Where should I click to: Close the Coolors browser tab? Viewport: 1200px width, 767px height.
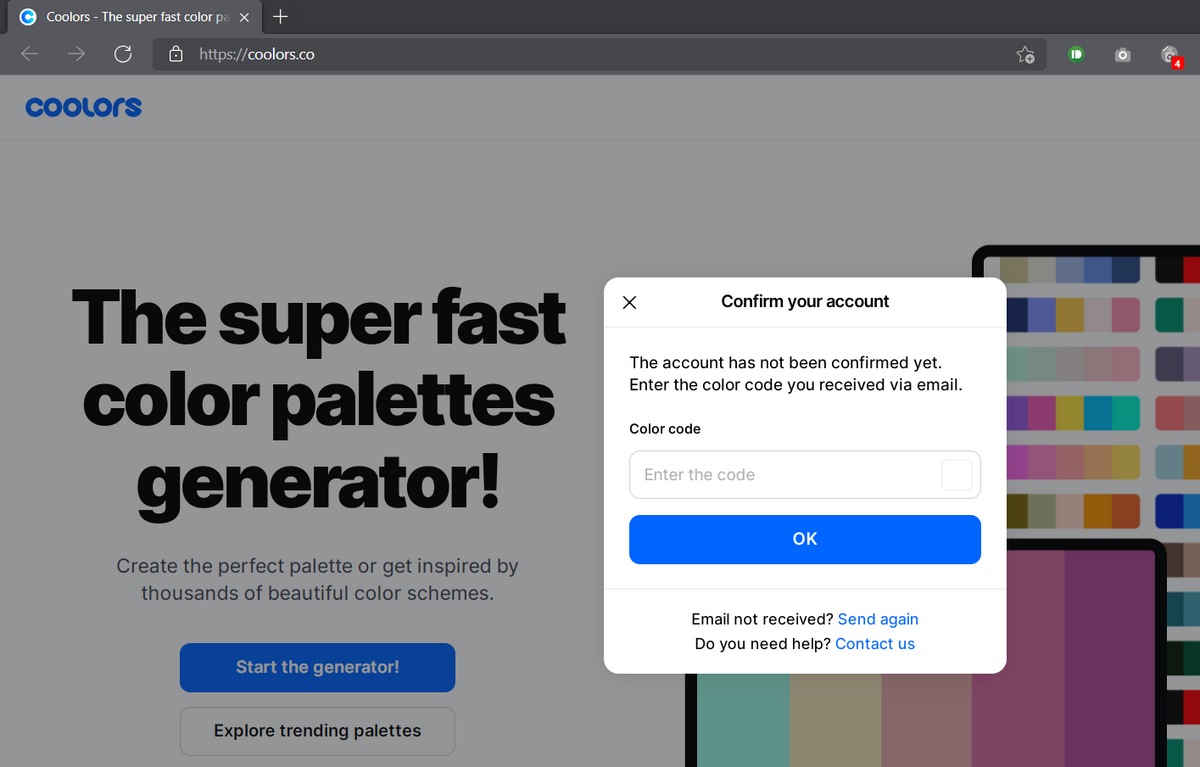[244, 17]
